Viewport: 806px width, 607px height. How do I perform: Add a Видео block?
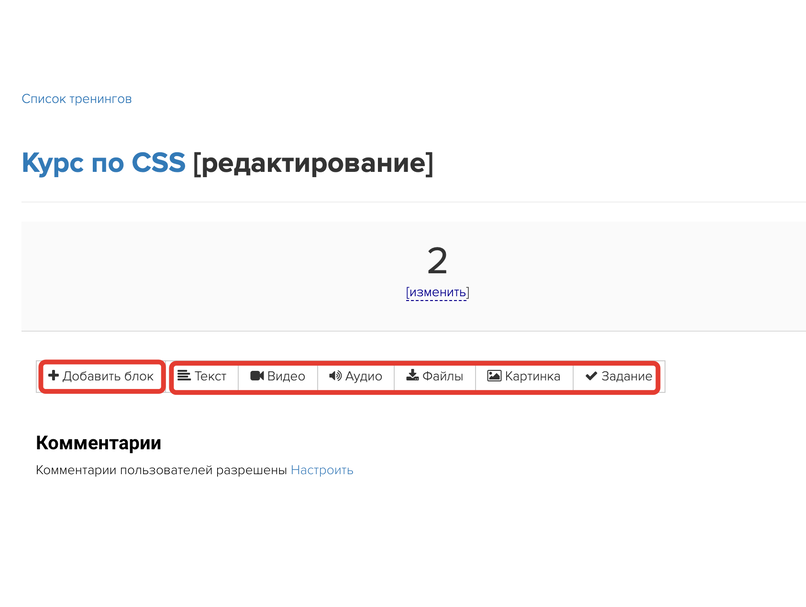pos(278,376)
